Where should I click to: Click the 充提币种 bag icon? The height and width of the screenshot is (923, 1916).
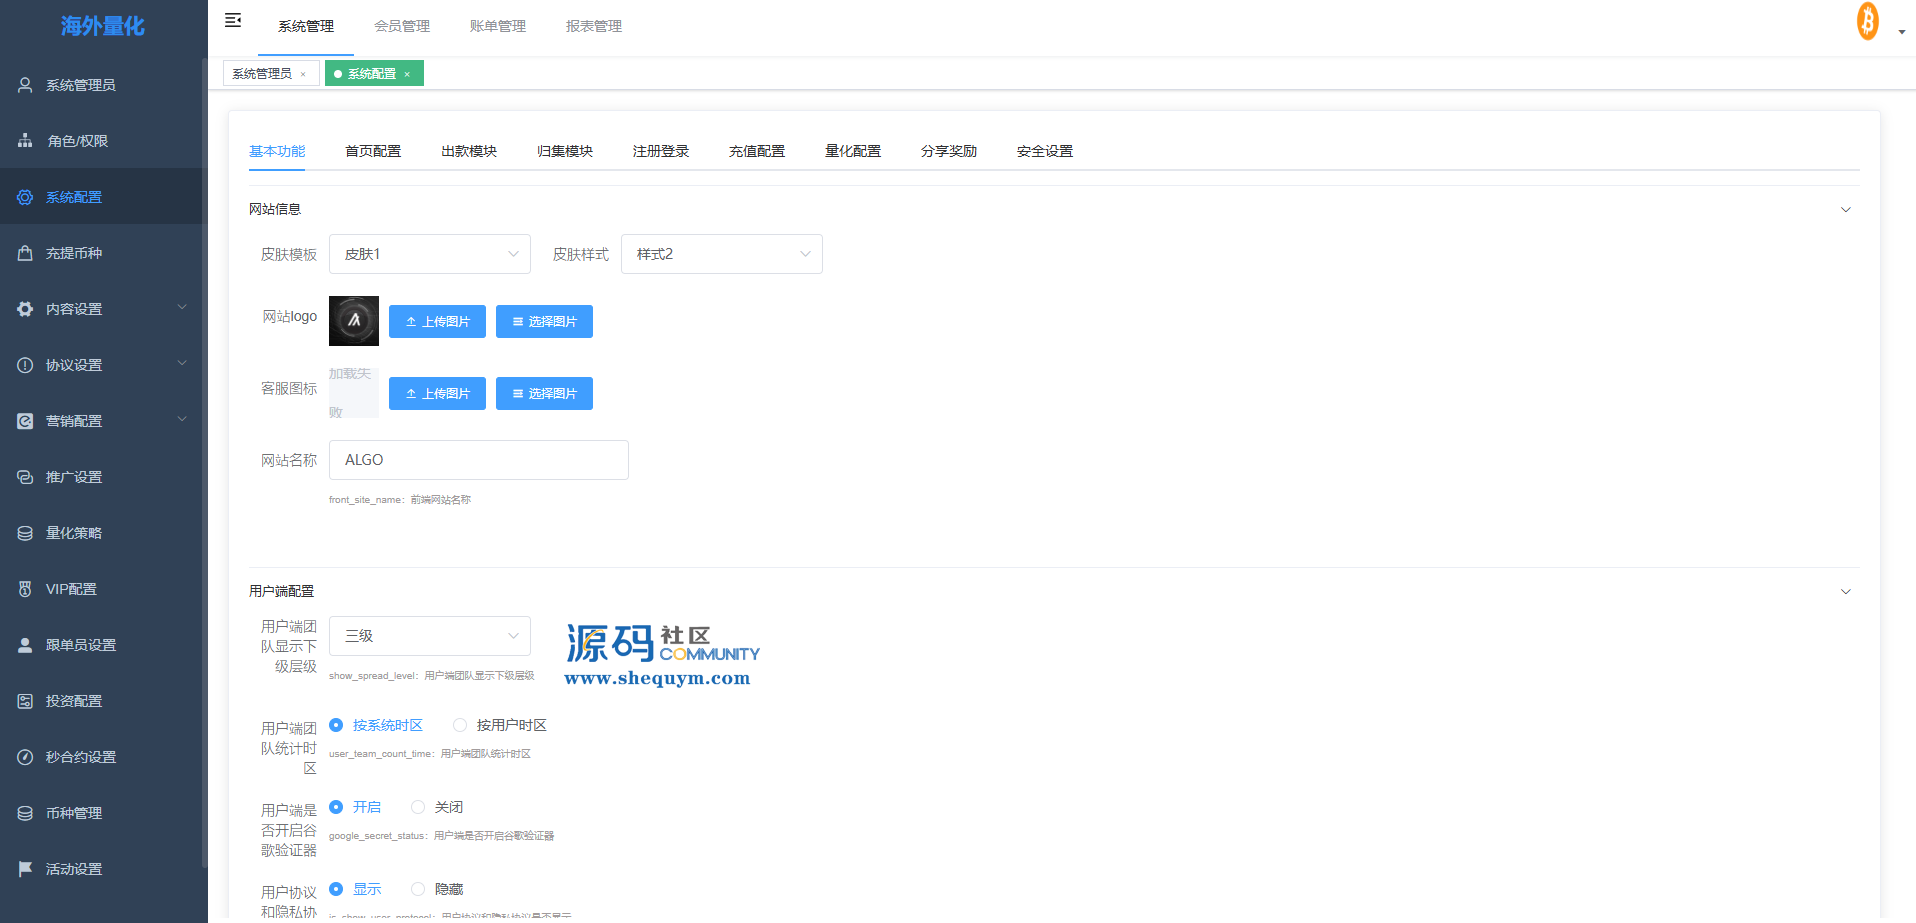[x=25, y=253]
